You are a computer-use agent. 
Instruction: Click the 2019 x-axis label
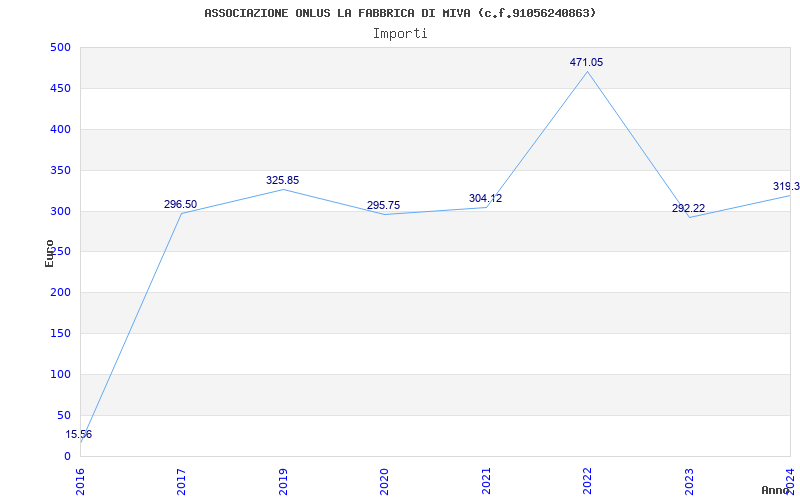[283, 481]
